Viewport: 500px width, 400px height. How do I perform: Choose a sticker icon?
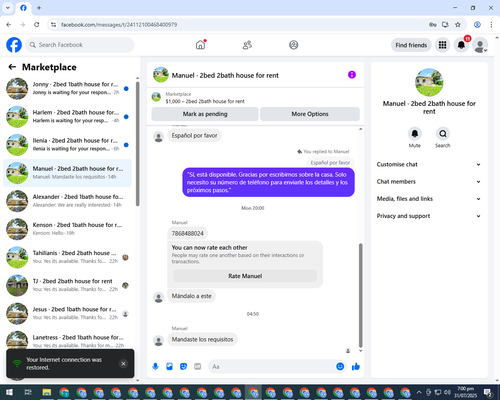(183, 367)
